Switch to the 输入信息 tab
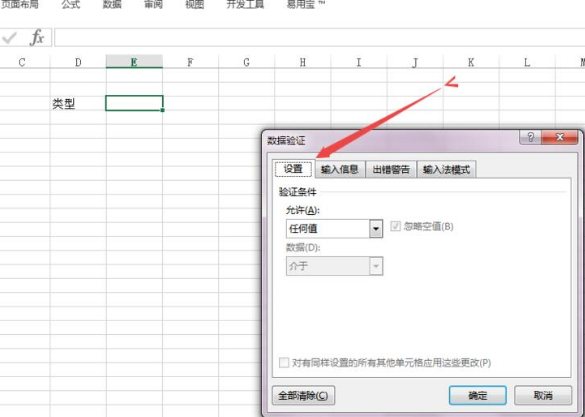Image resolution: width=585 pixels, height=417 pixels. tap(340, 170)
